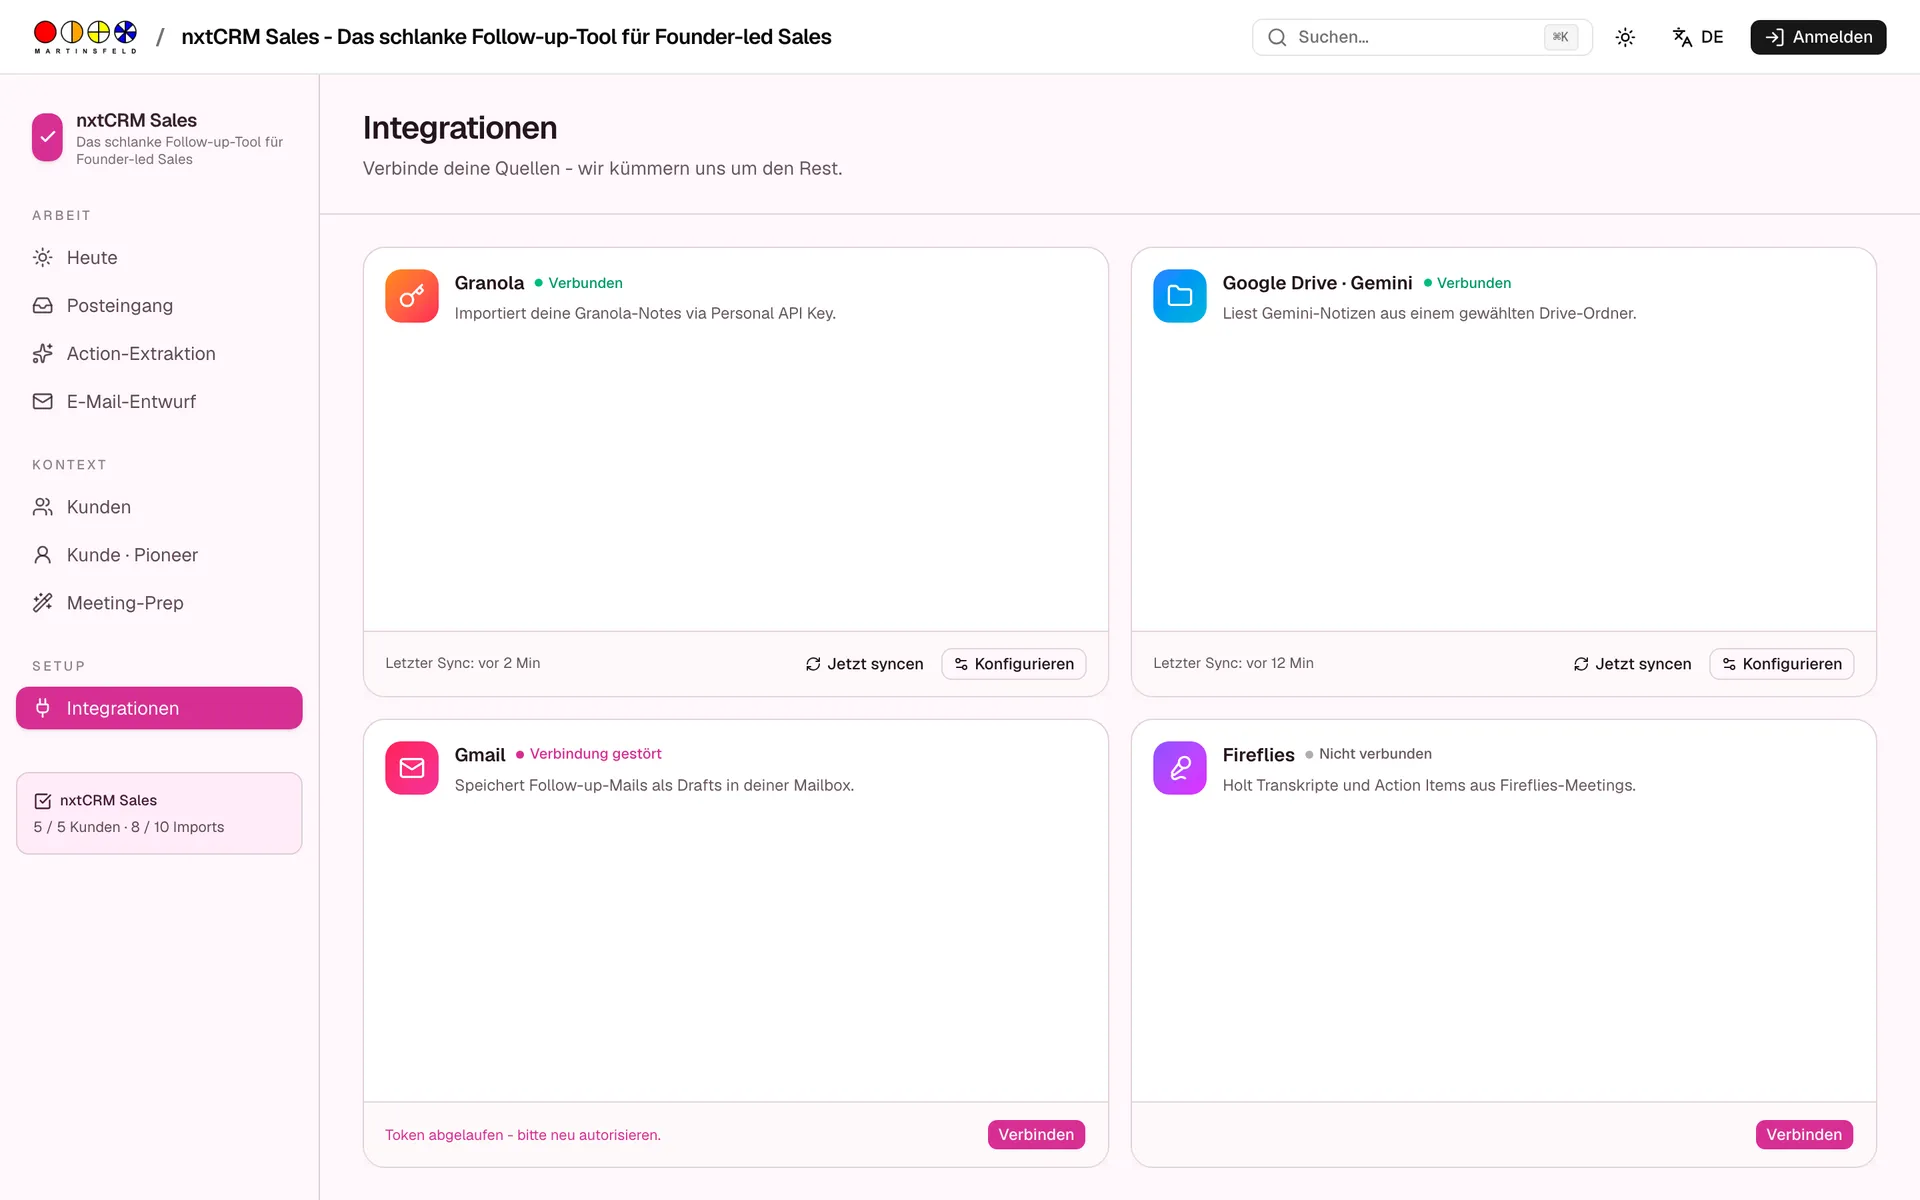1920x1200 pixels.
Task: Click Verbinden on the Gmail card
Action: pos(1036,1135)
